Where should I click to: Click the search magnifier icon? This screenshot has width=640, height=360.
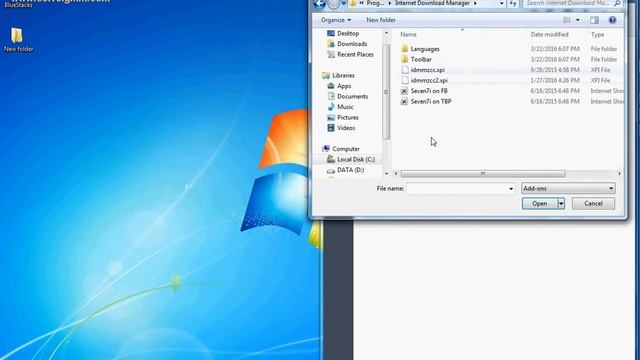[617, 3]
